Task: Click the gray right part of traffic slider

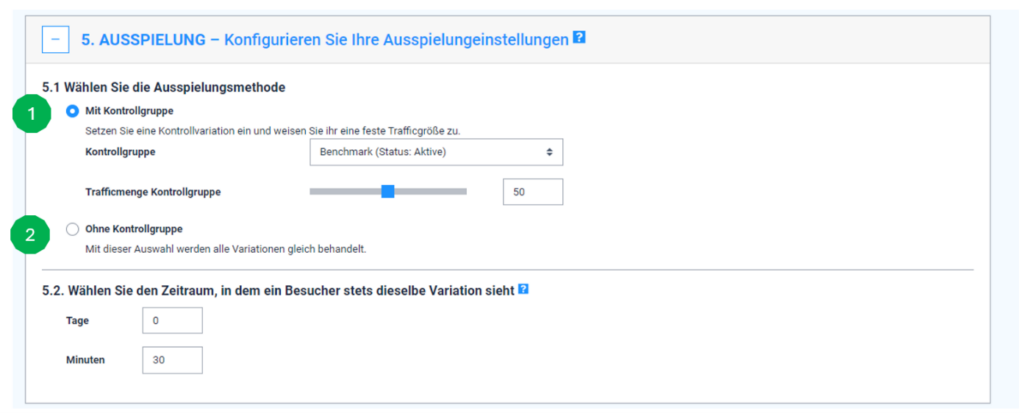Action: coord(430,191)
